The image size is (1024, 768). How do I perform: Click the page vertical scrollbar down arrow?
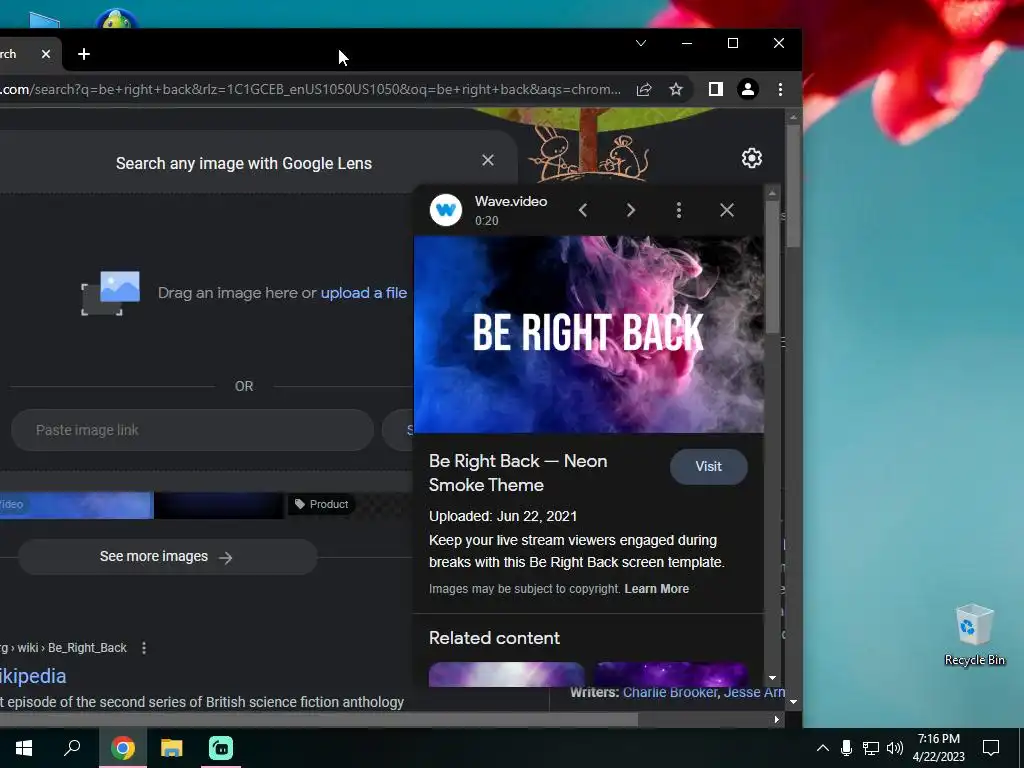(x=793, y=702)
